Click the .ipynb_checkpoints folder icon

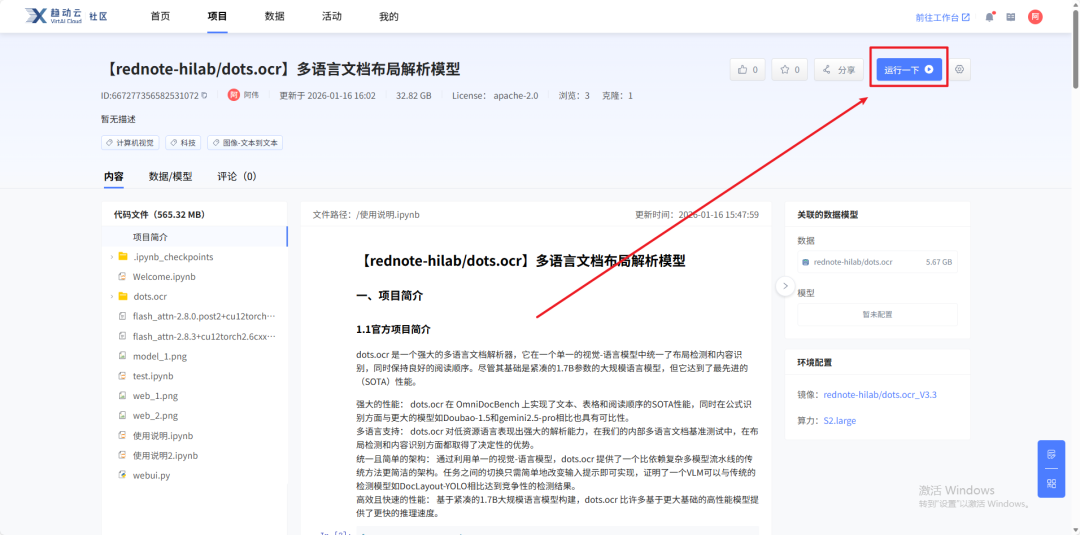[123, 257]
